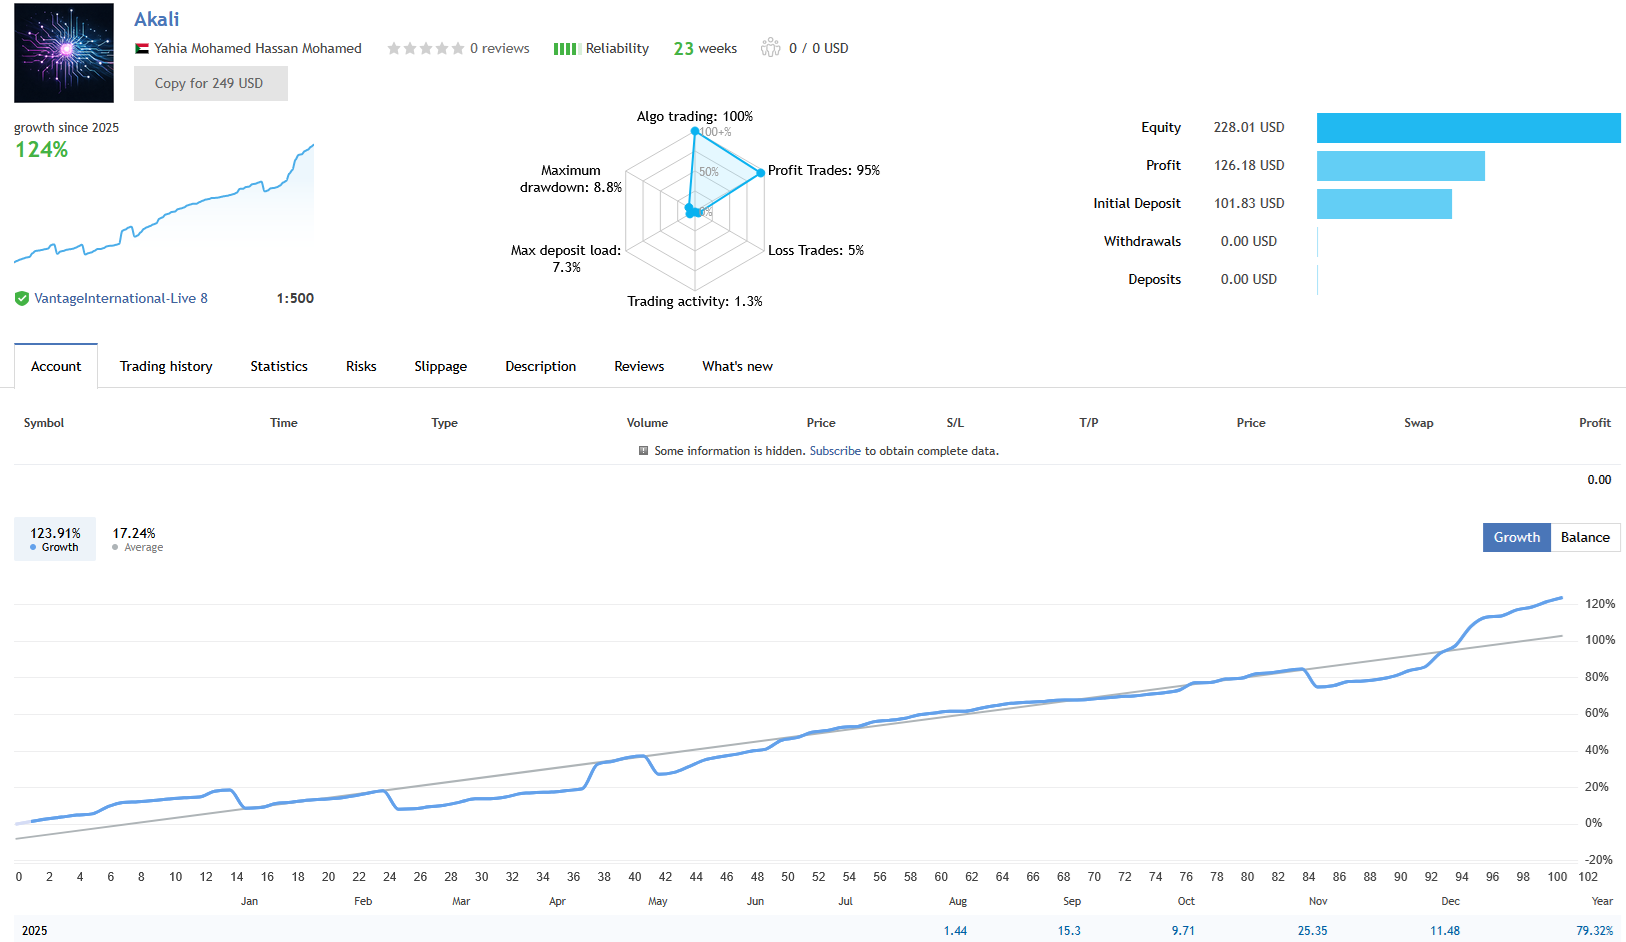Switch to the Statistics tab
This screenshot has width=1626, height=942.
pyautogui.click(x=278, y=366)
